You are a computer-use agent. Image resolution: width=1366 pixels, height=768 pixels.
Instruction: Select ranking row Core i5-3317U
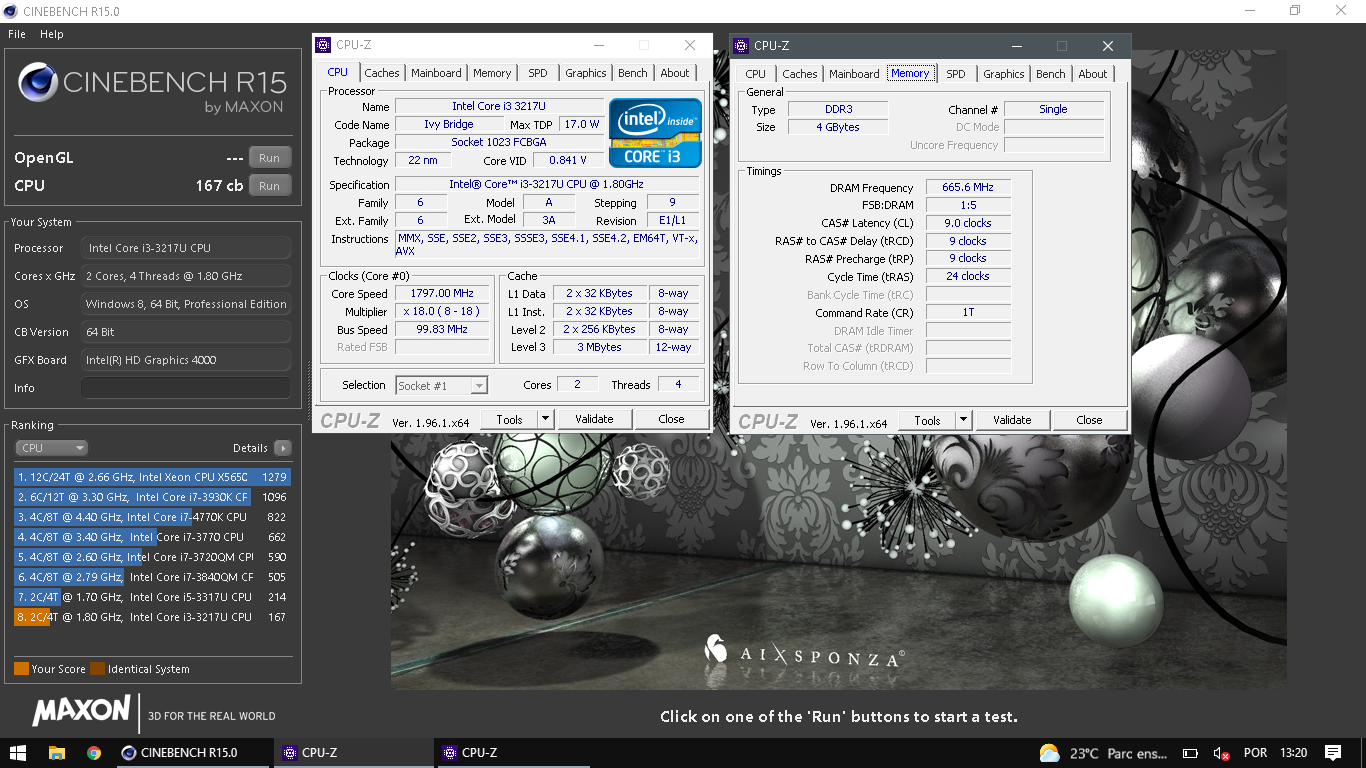[152, 597]
